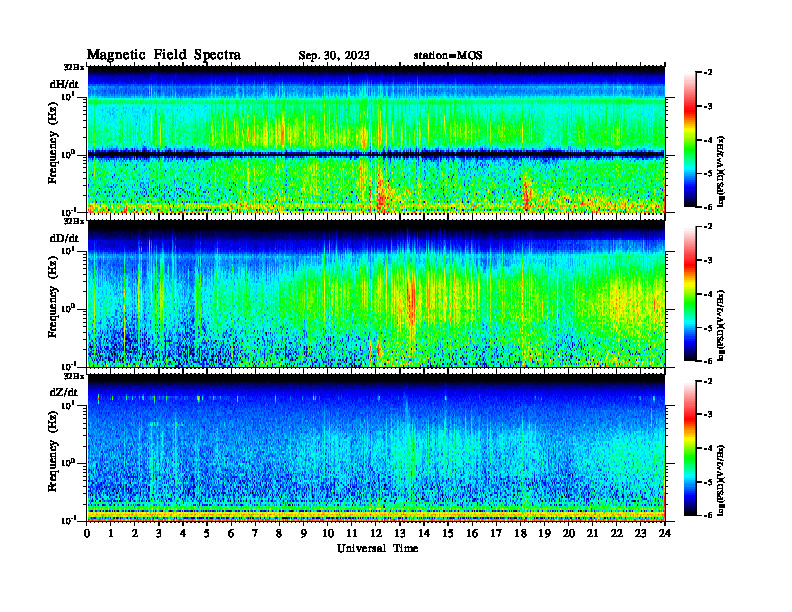Click the "8" hour tick label
This screenshot has width=792, height=612.
point(279,534)
